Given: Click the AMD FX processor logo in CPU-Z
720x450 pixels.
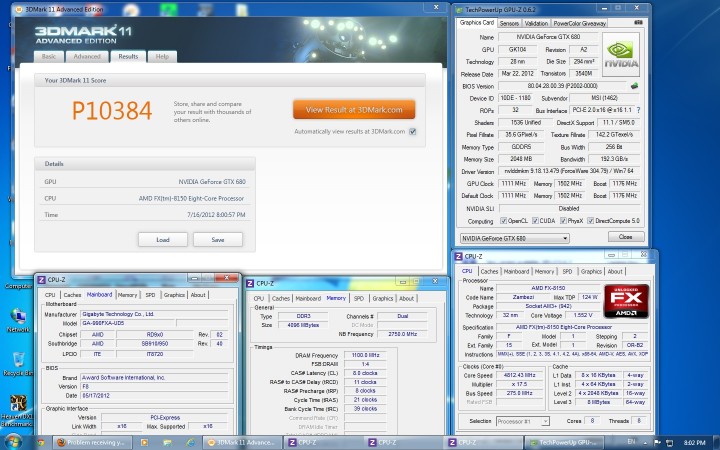Looking at the screenshot, I should point(626,301).
